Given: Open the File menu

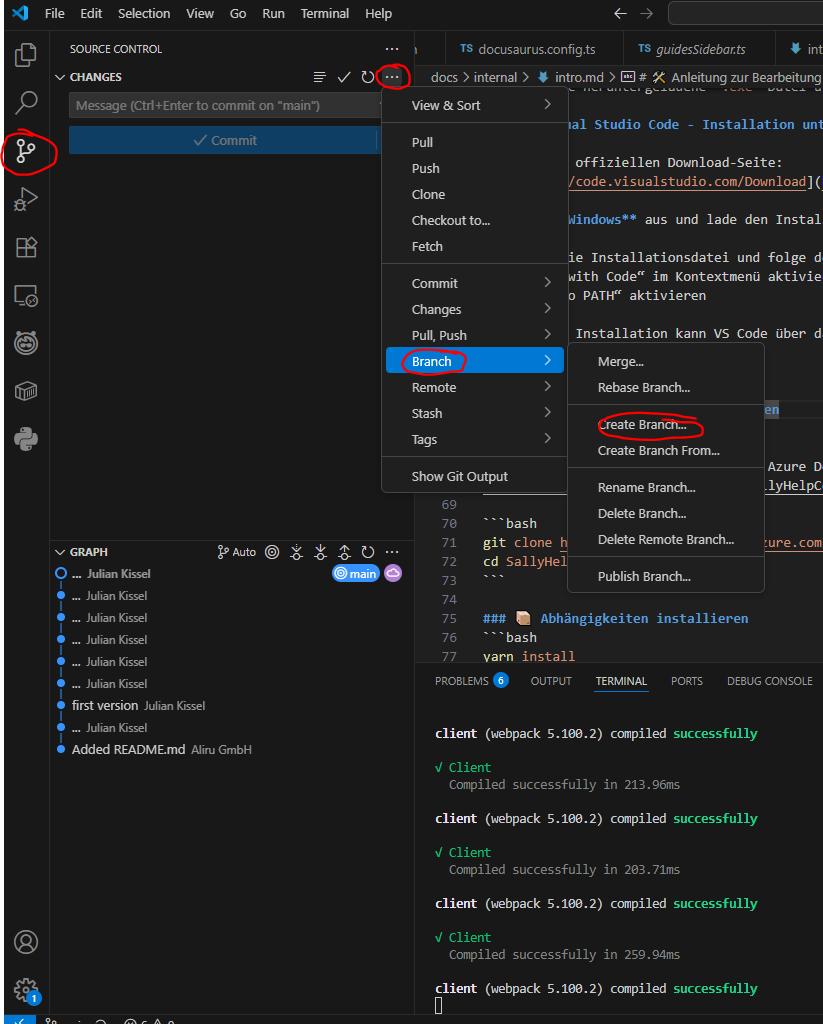Looking at the screenshot, I should point(54,13).
